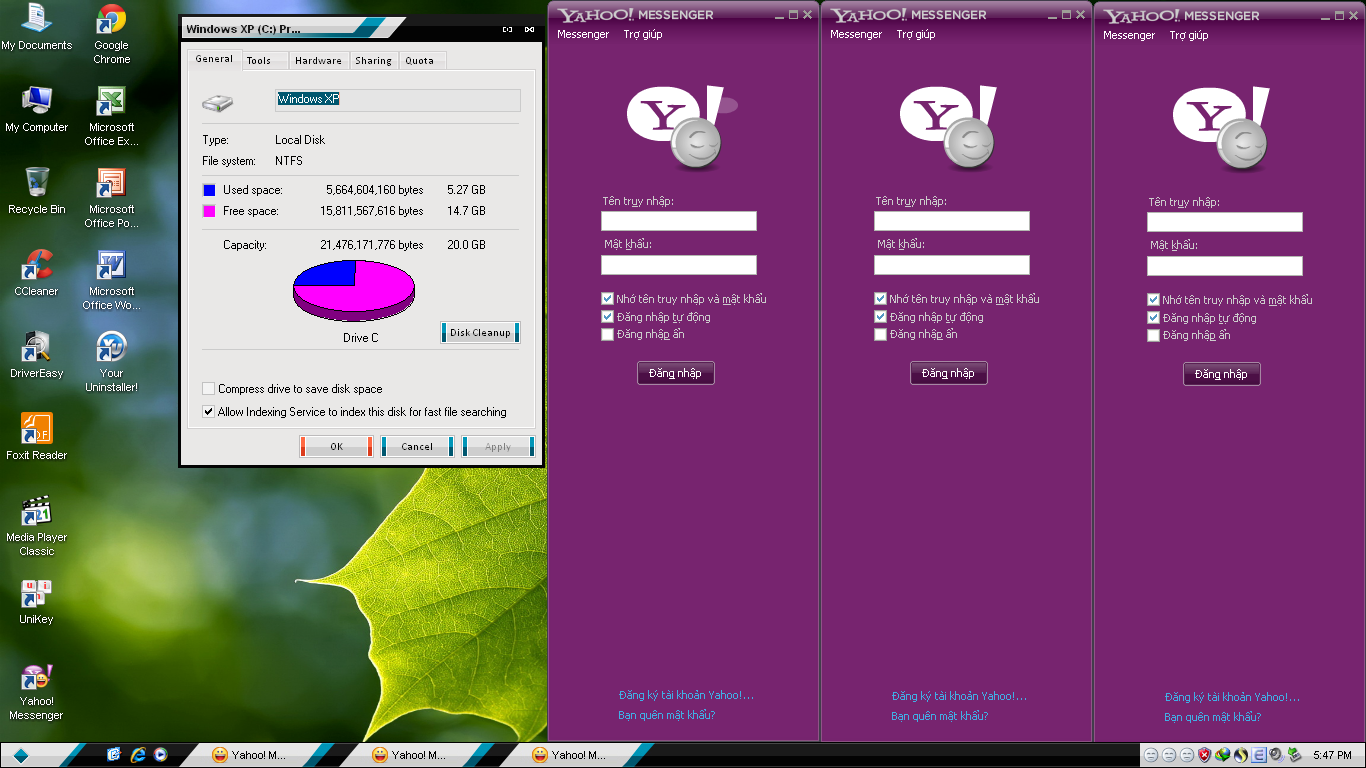Screen dimensions: 1366x768
Task: Switch to the Sharing tab
Action: 373,61
